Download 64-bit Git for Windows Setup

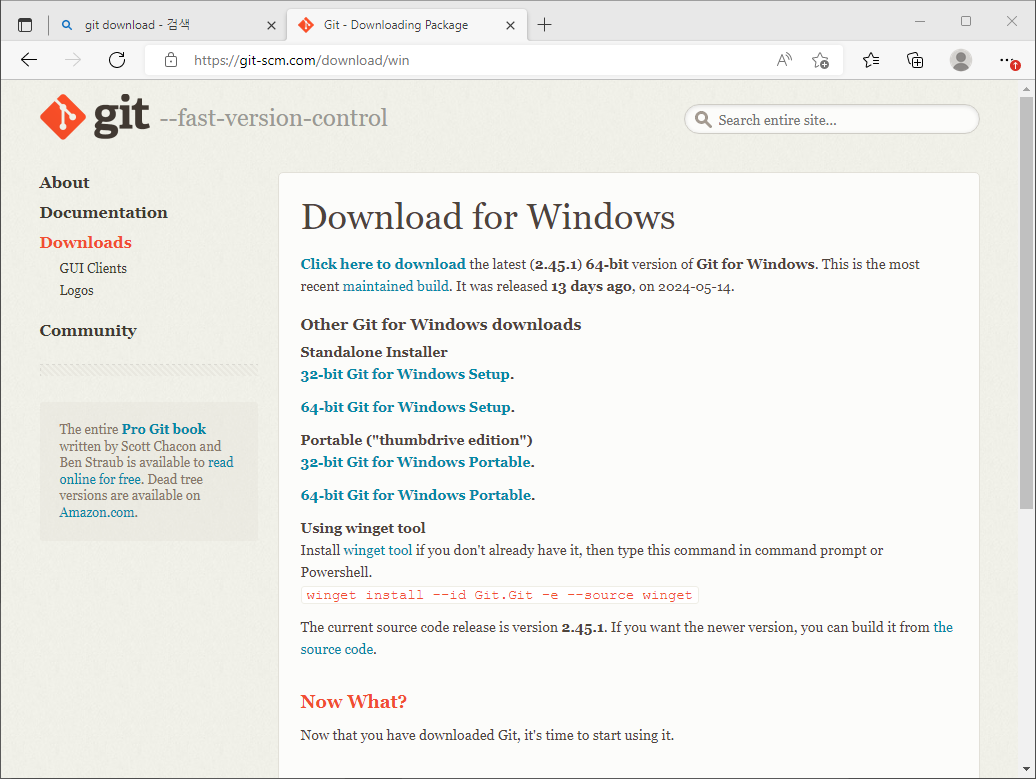tap(406, 407)
